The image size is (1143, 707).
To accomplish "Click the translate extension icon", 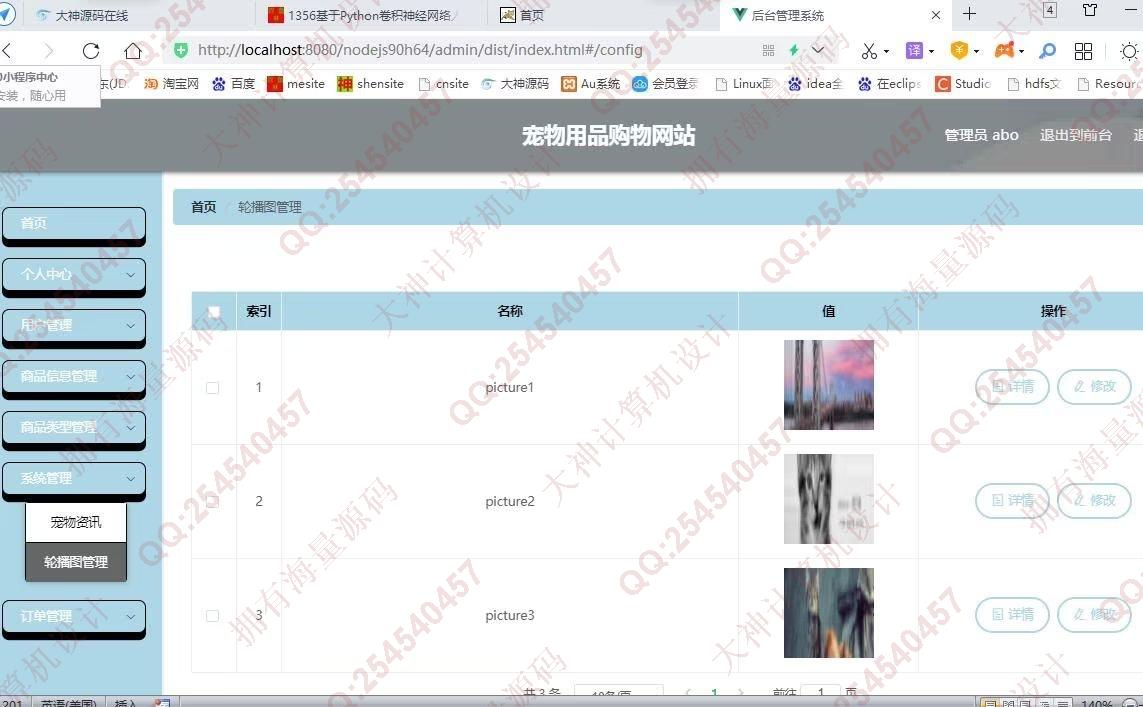I will [914, 50].
